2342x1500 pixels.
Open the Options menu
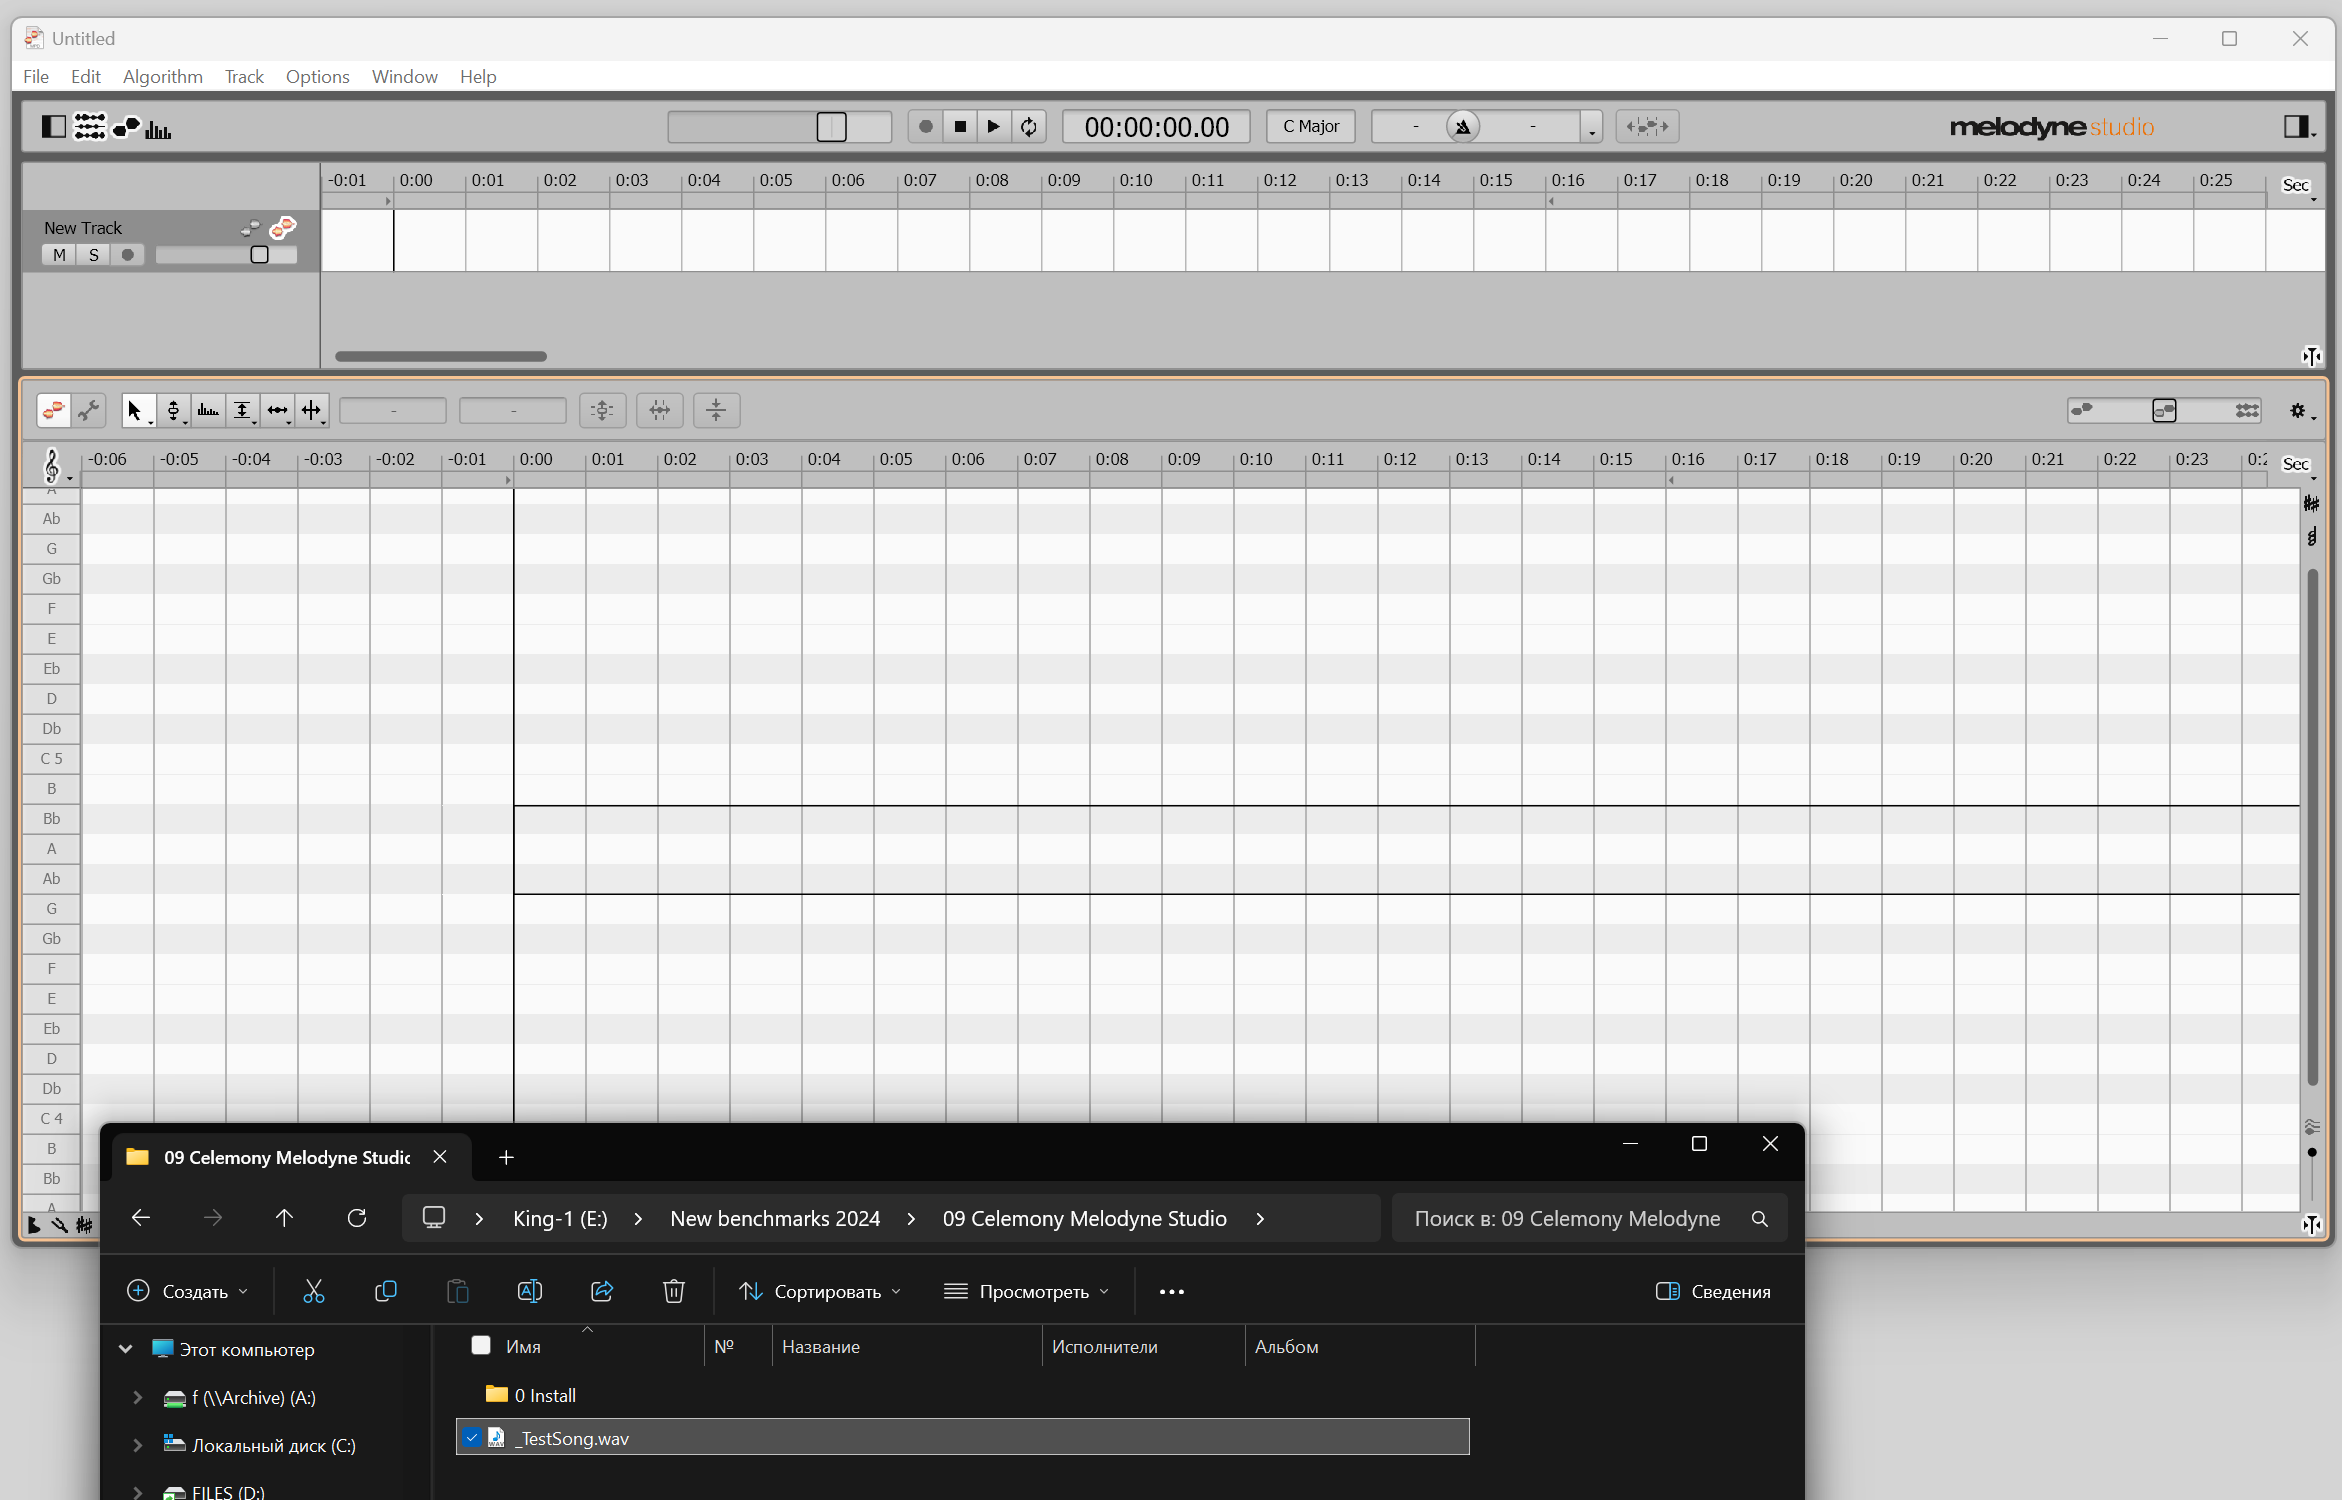click(x=317, y=77)
